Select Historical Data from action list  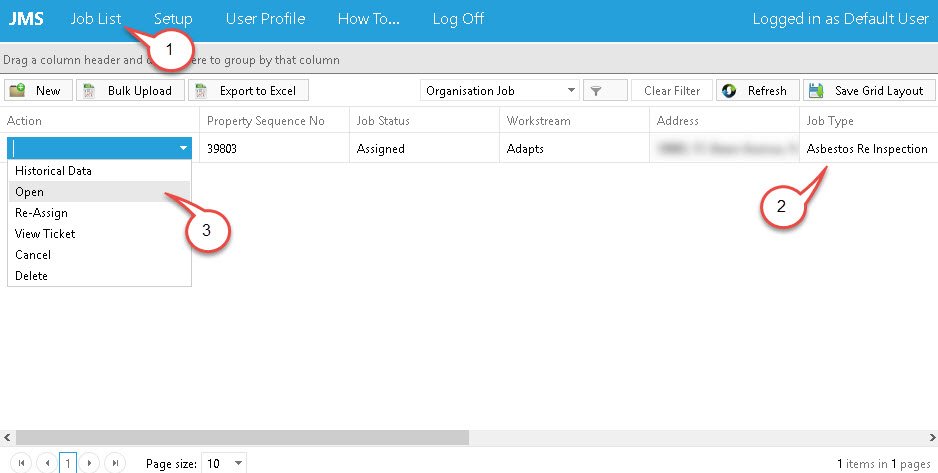[99, 170]
